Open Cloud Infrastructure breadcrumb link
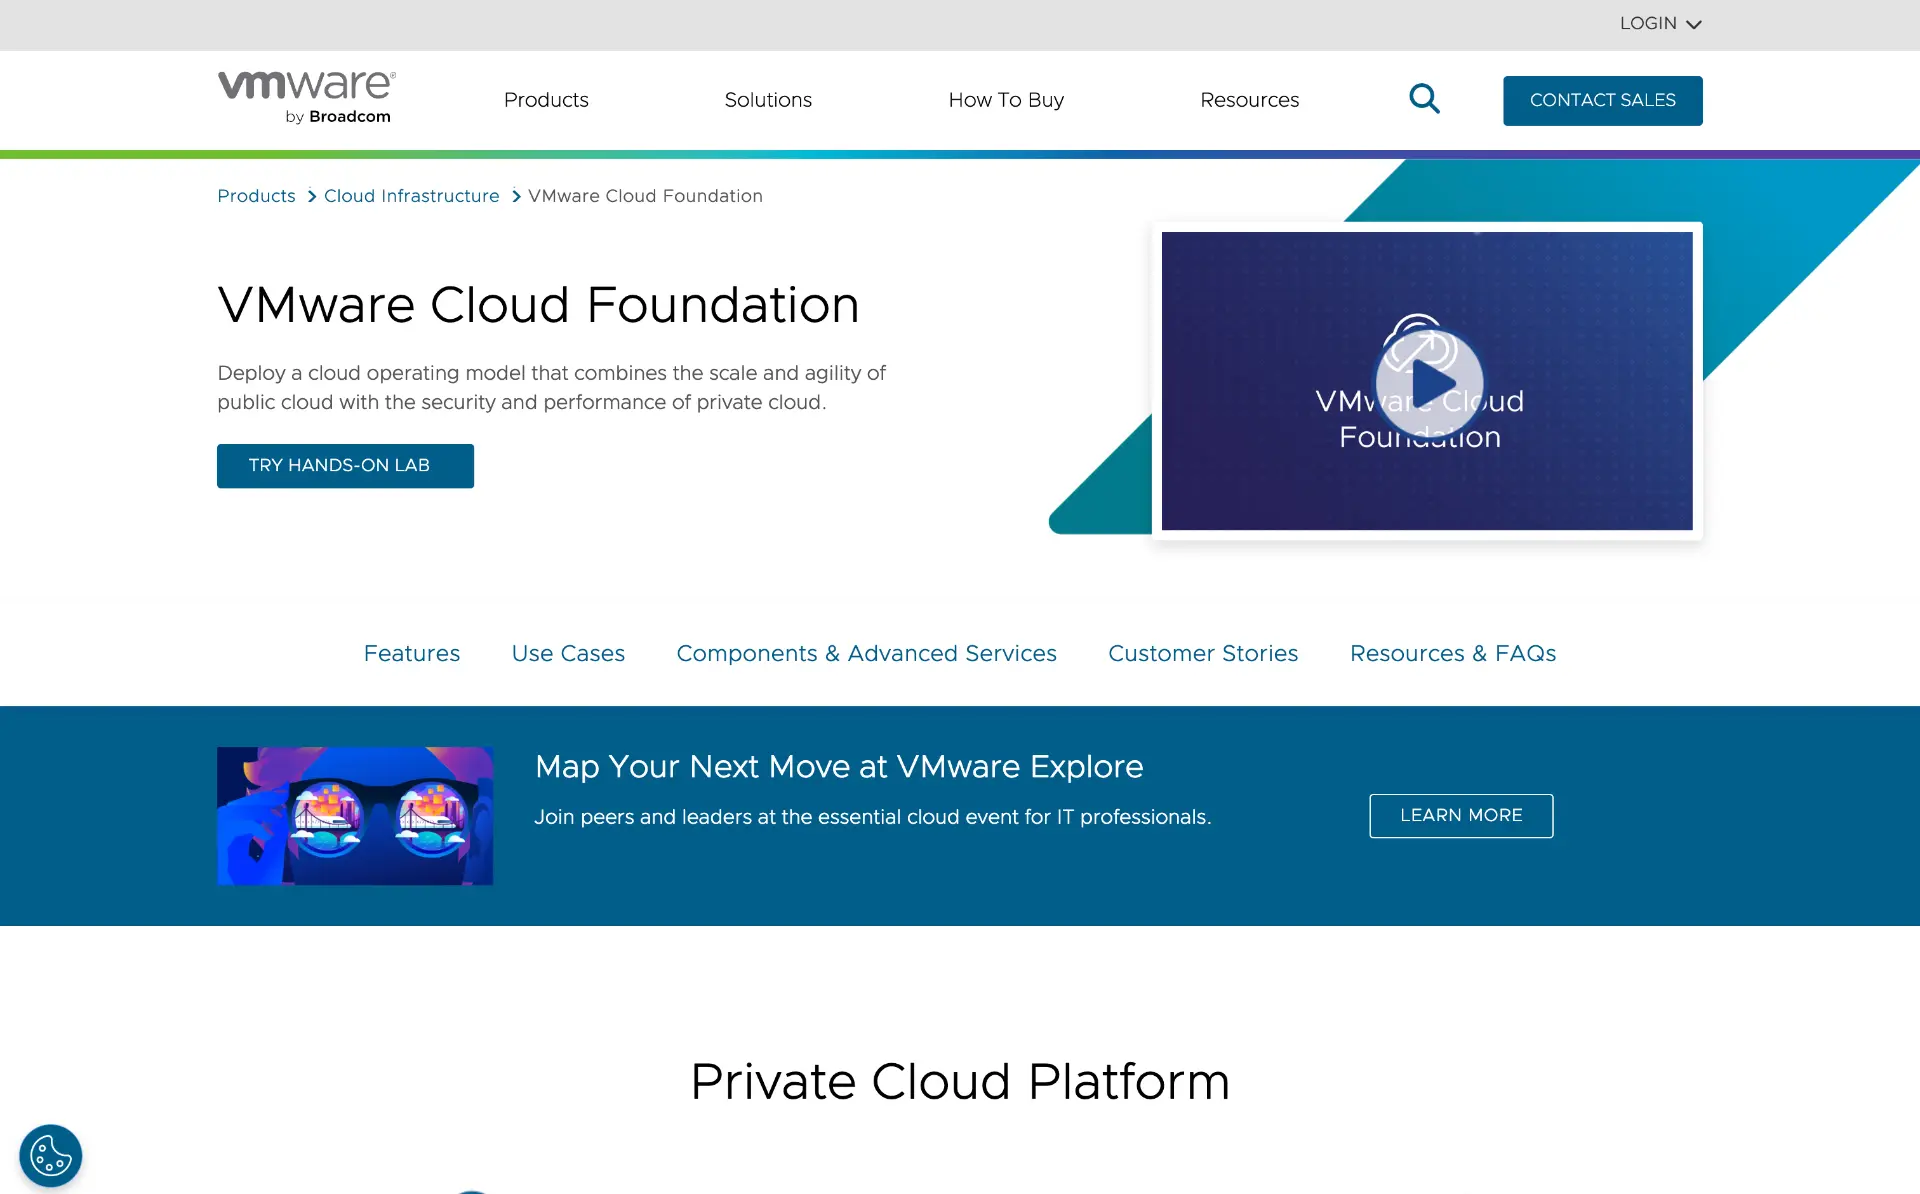Viewport: 1920px width, 1194px height. (x=411, y=196)
